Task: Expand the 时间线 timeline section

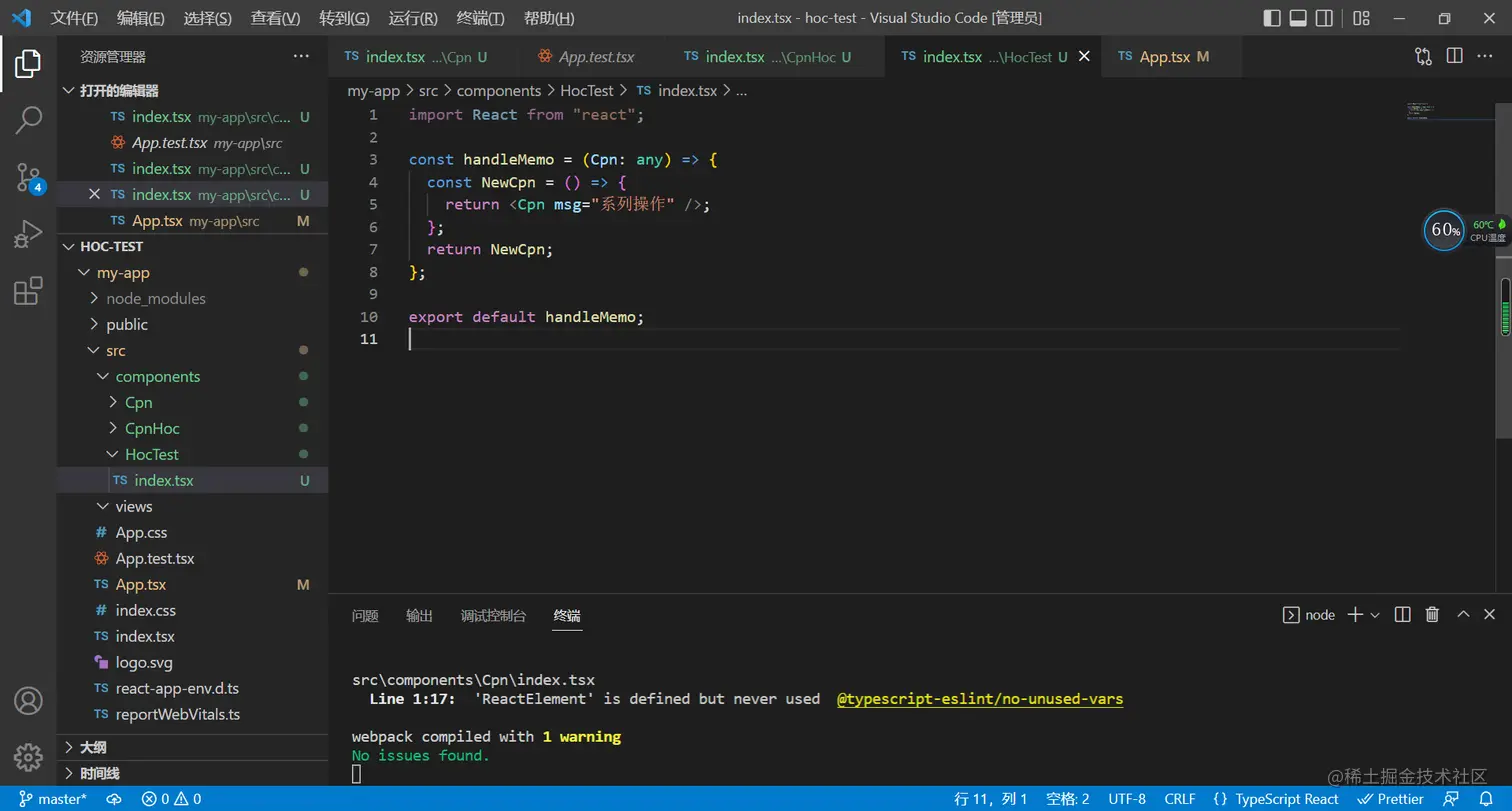Action: tap(192, 773)
